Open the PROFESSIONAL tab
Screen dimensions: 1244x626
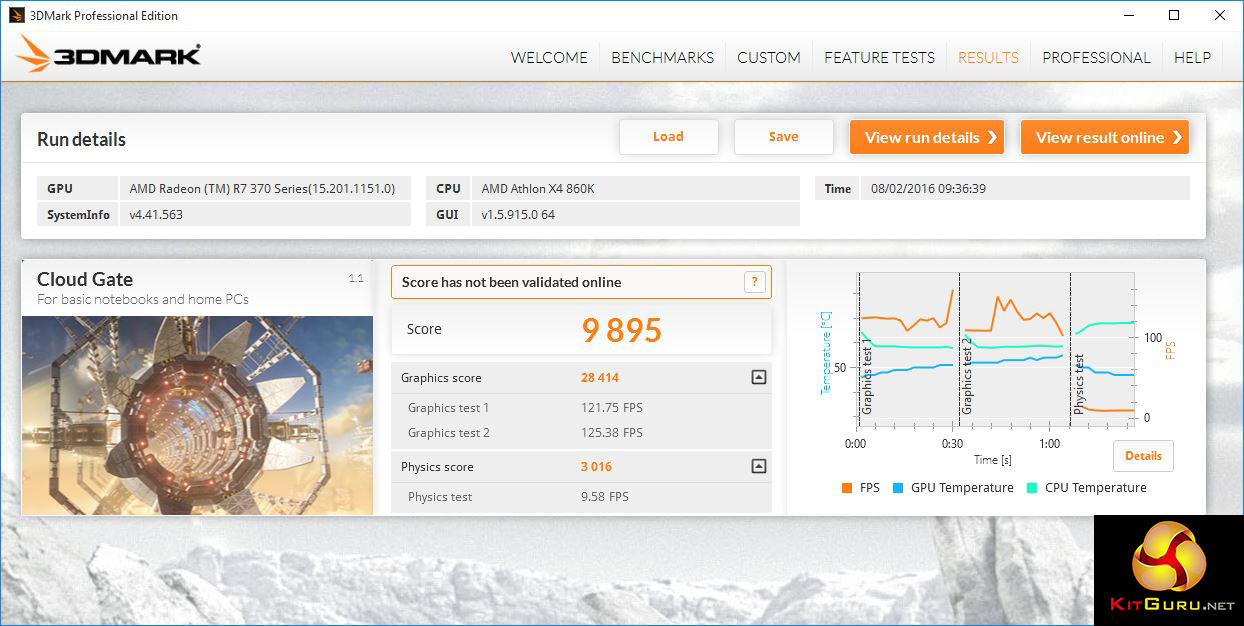pyautogui.click(x=1096, y=58)
